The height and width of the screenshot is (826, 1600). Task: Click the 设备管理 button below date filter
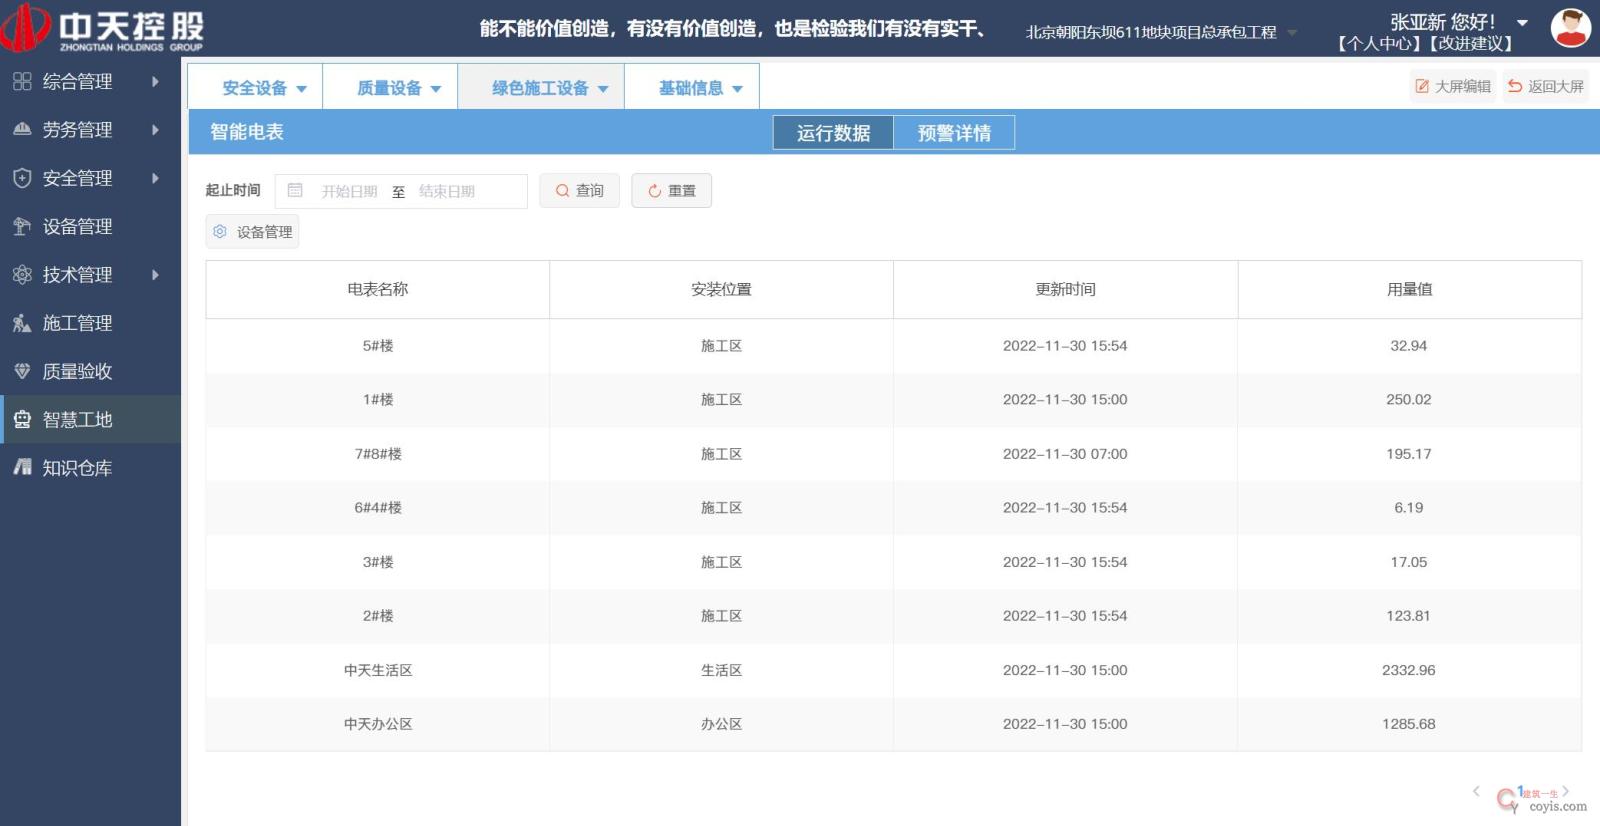[252, 231]
